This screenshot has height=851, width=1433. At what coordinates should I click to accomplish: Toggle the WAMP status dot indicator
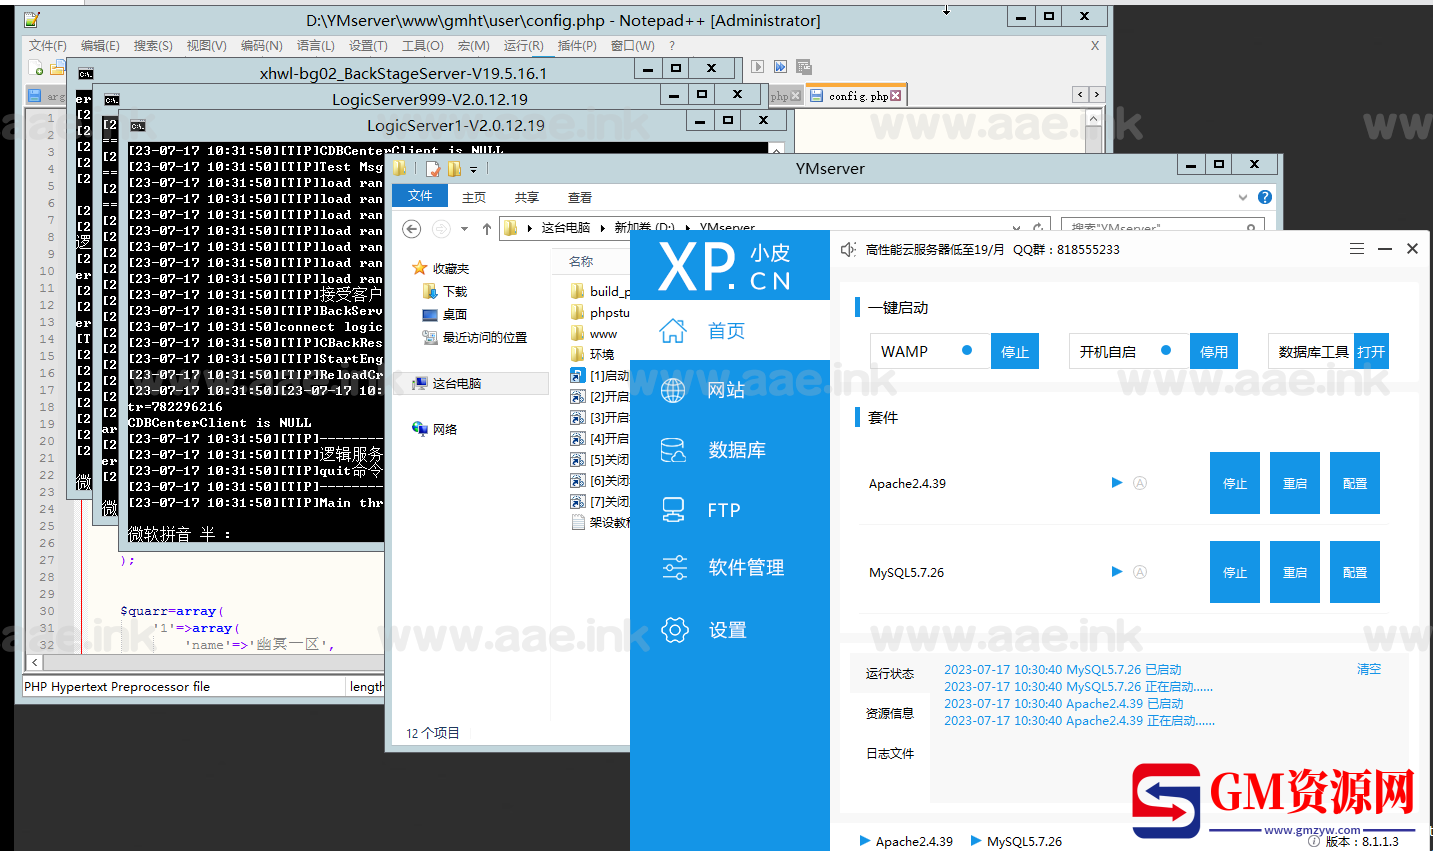[x=967, y=351]
